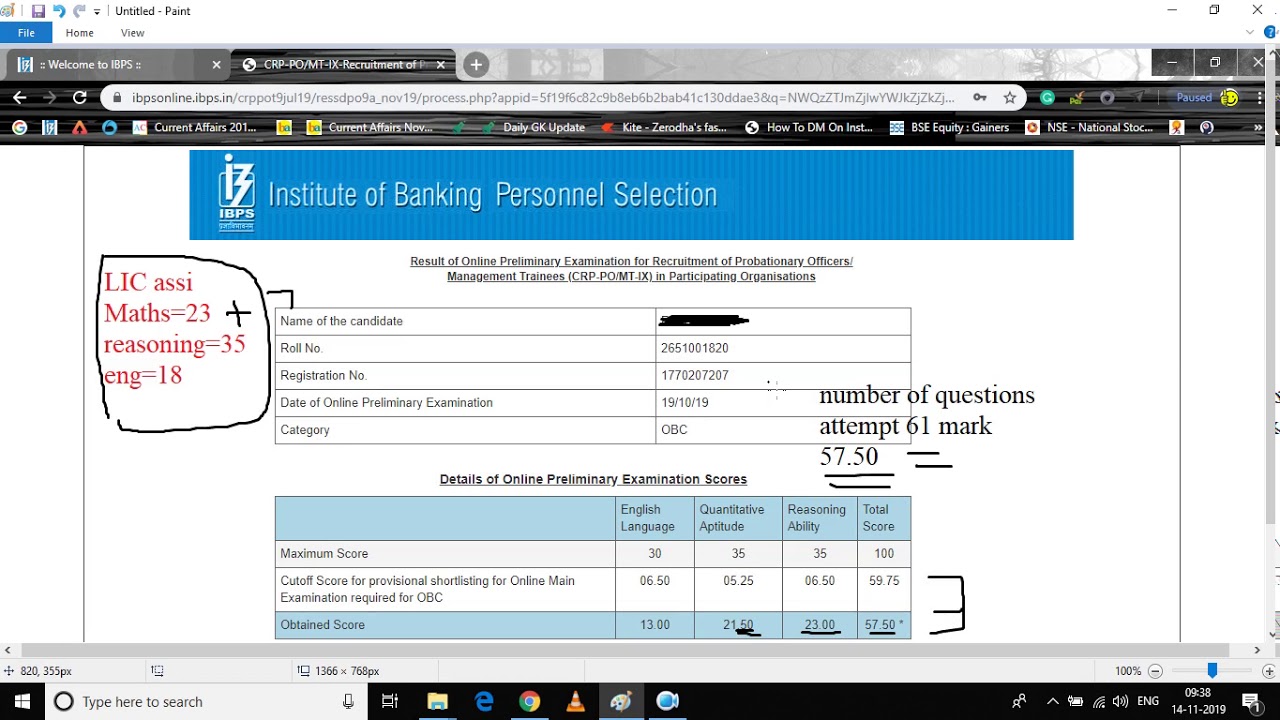Close the 'Welcome to IBPS' tab

tap(216, 64)
